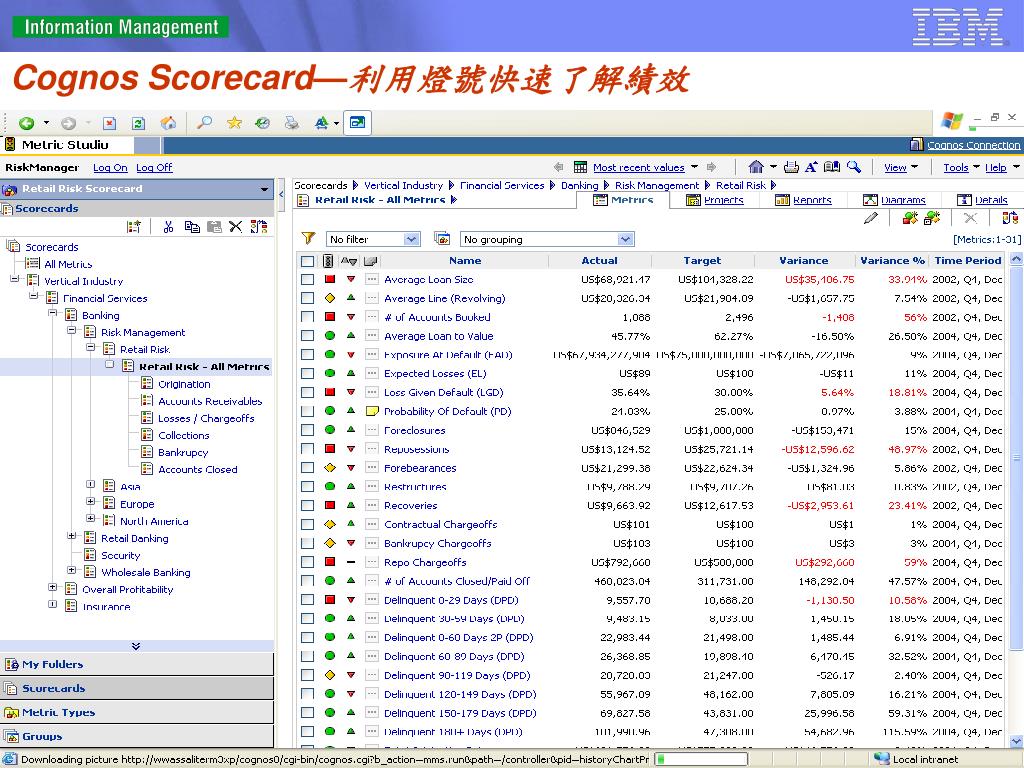
Task: Open the No grouping dropdown
Action: click(x=547, y=239)
